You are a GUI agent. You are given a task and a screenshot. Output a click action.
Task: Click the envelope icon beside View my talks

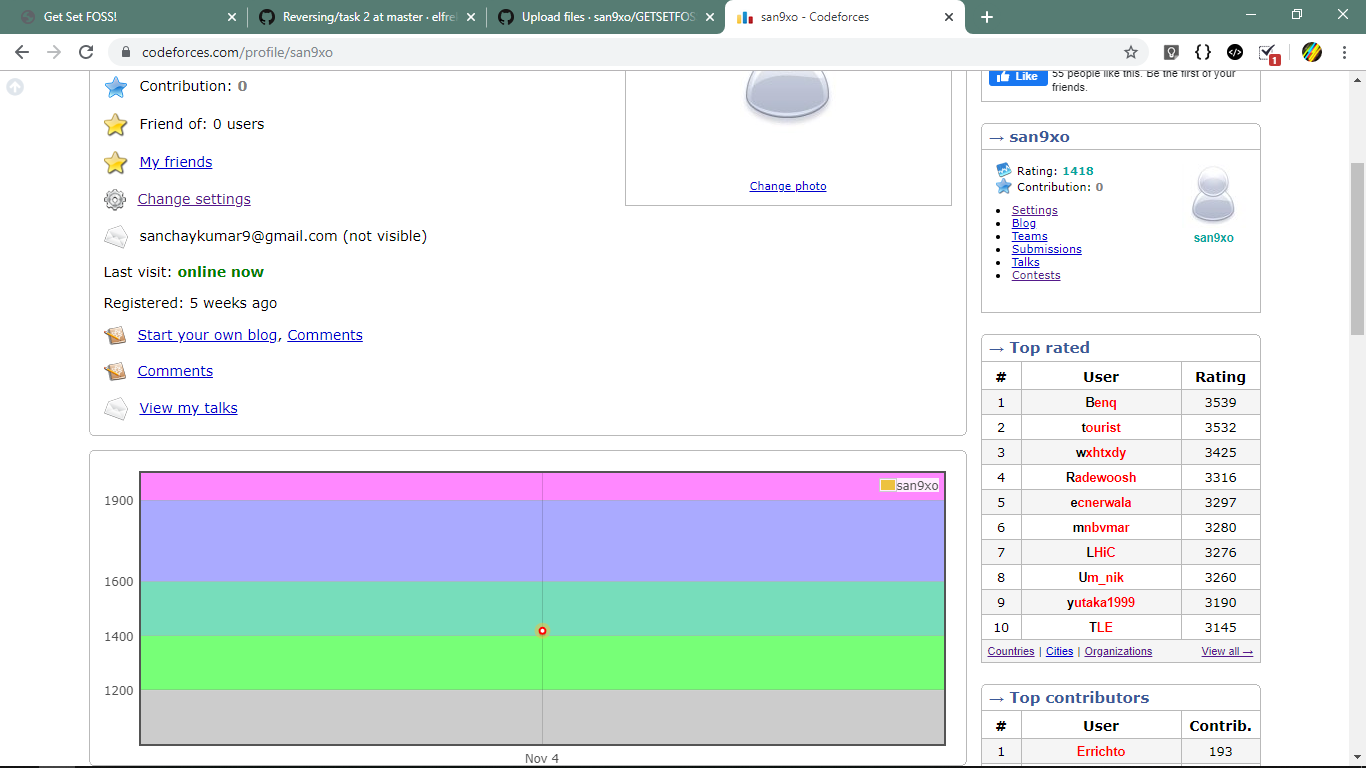(x=116, y=408)
